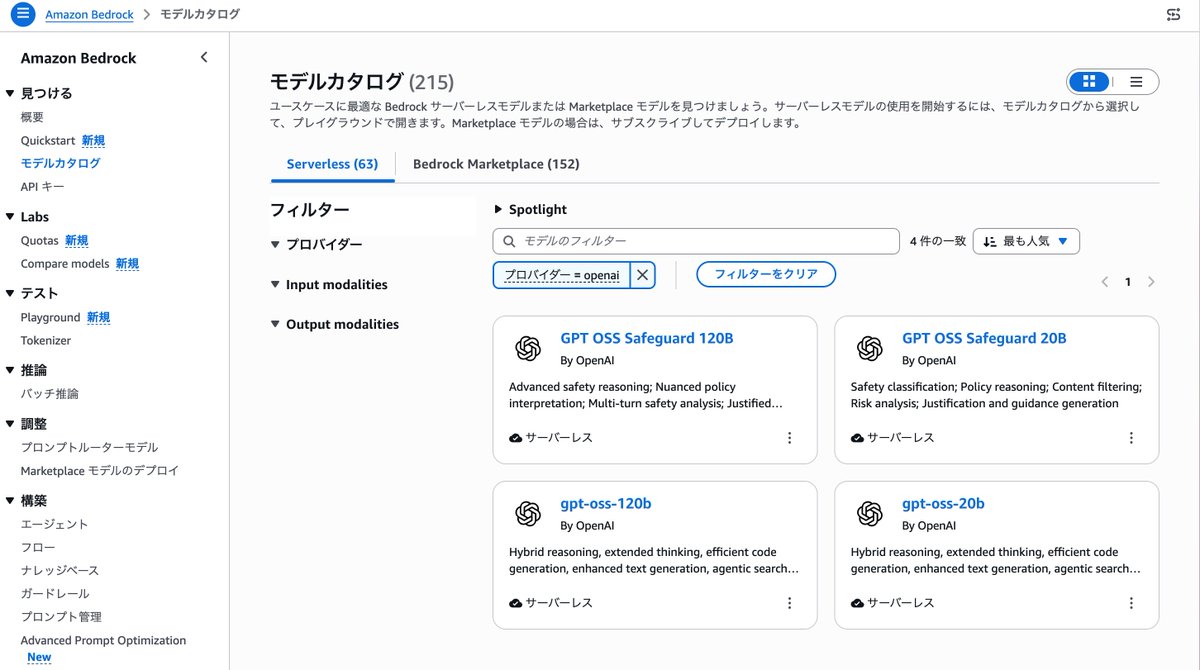The height and width of the screenshot is (670, 1200).
Task: Open options menu for gpt-oss-120b card
Action: tap(789, 603)
